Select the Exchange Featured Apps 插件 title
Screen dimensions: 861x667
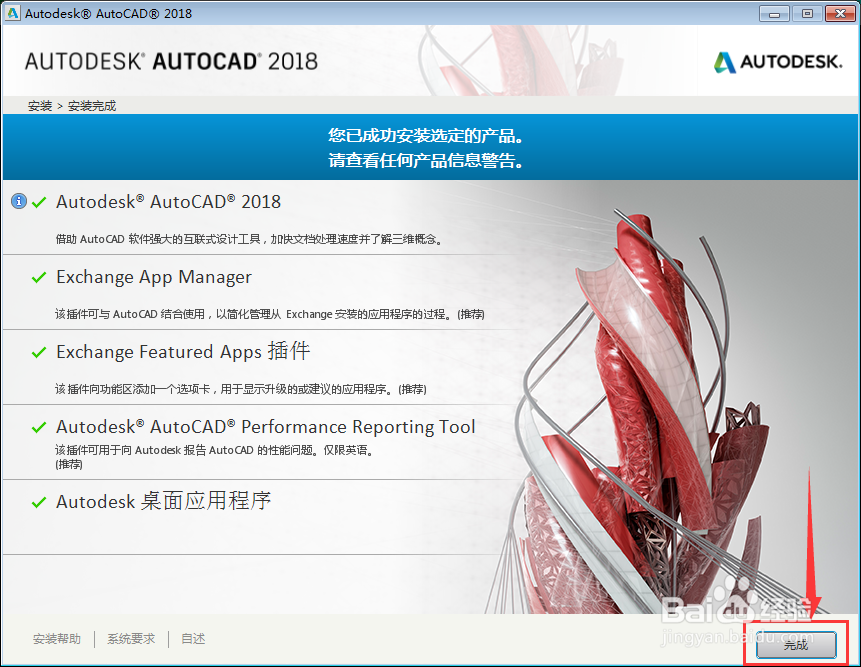click(x=183, y=351)
